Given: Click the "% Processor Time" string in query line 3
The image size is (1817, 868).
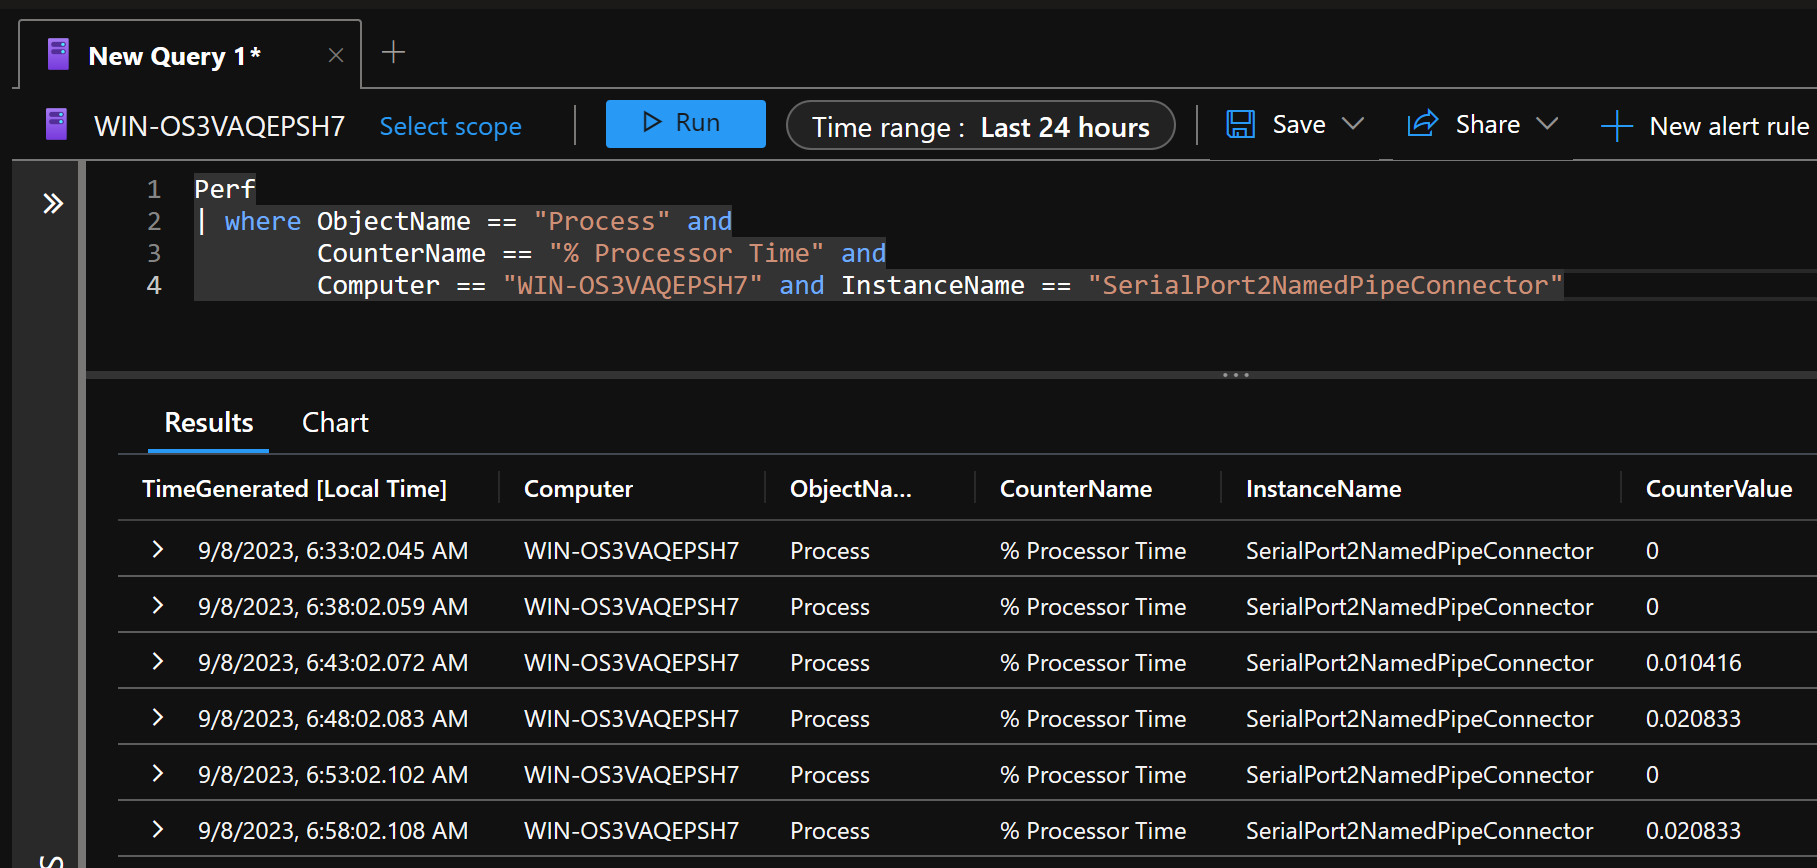Looking at the screenshot, I should click(686, 253).
